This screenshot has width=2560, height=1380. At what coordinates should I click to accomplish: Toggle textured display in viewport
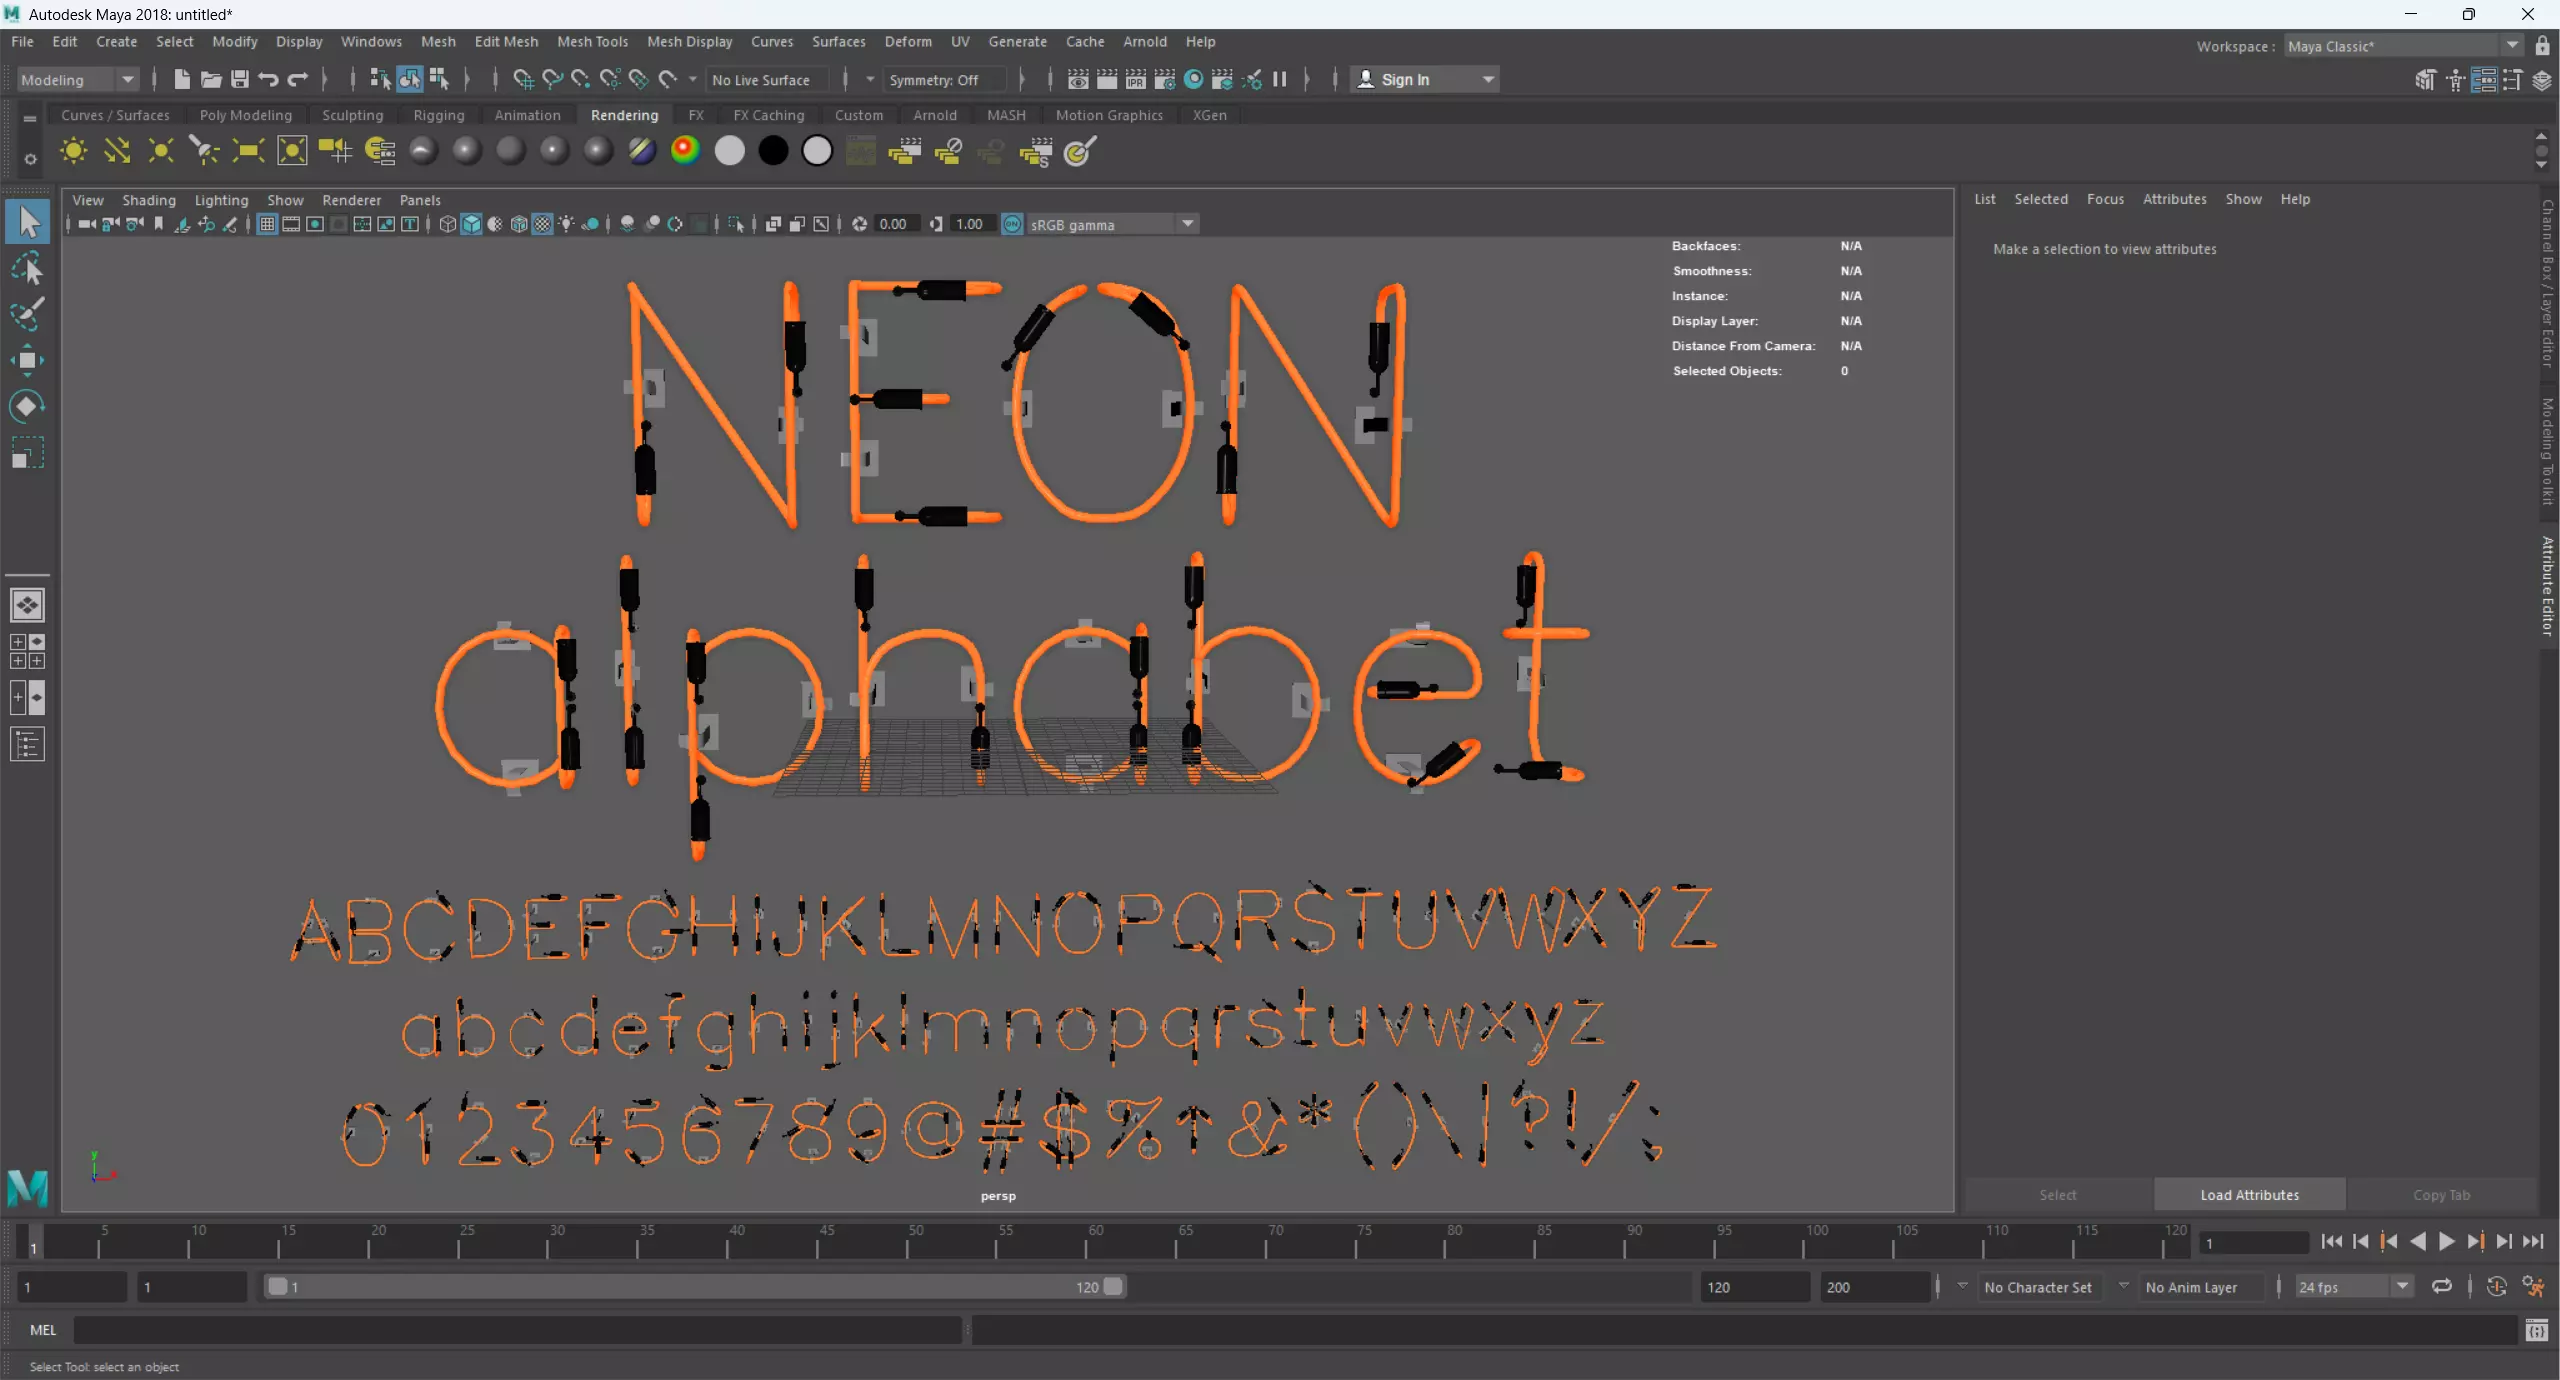click(542, 224)
